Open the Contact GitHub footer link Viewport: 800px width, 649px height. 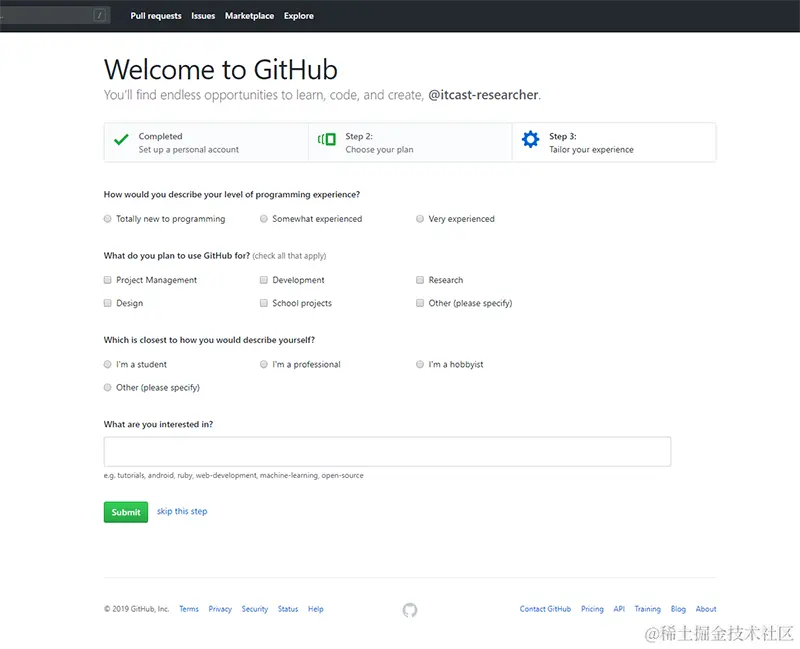545,609
